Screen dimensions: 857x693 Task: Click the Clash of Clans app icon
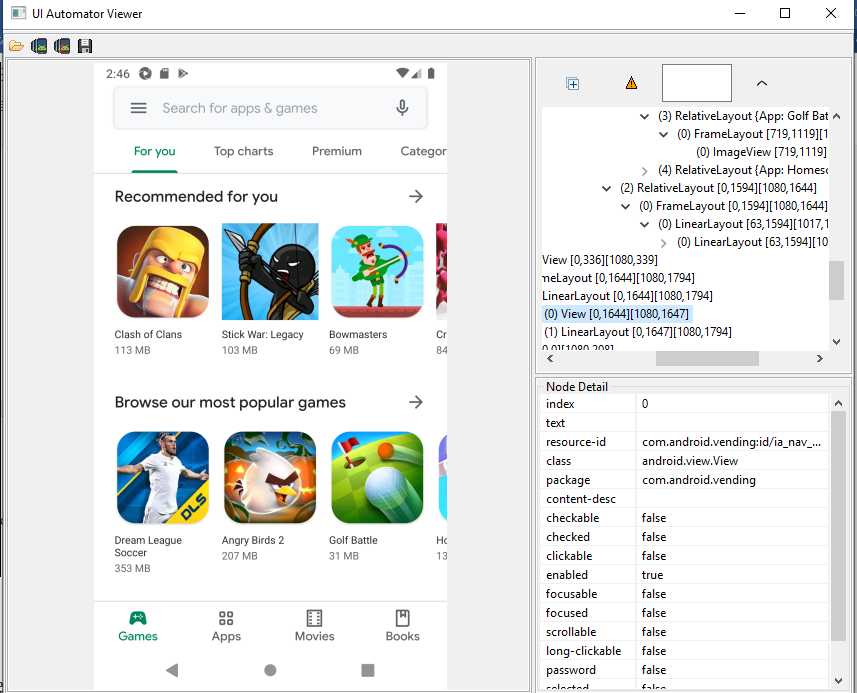tap(162, 271)
